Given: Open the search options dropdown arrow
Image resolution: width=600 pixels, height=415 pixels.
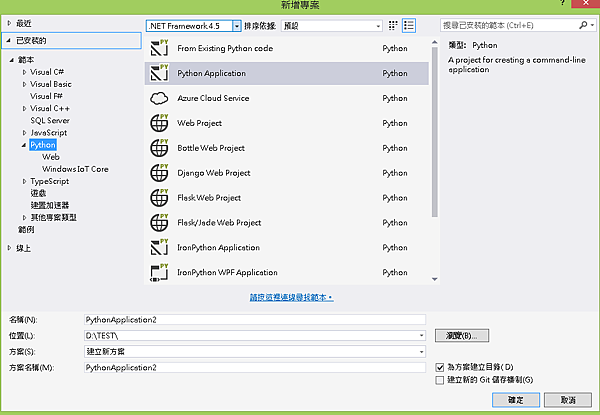Looking at the screenshot, I should pyautogui.click(x=592, y=25).
